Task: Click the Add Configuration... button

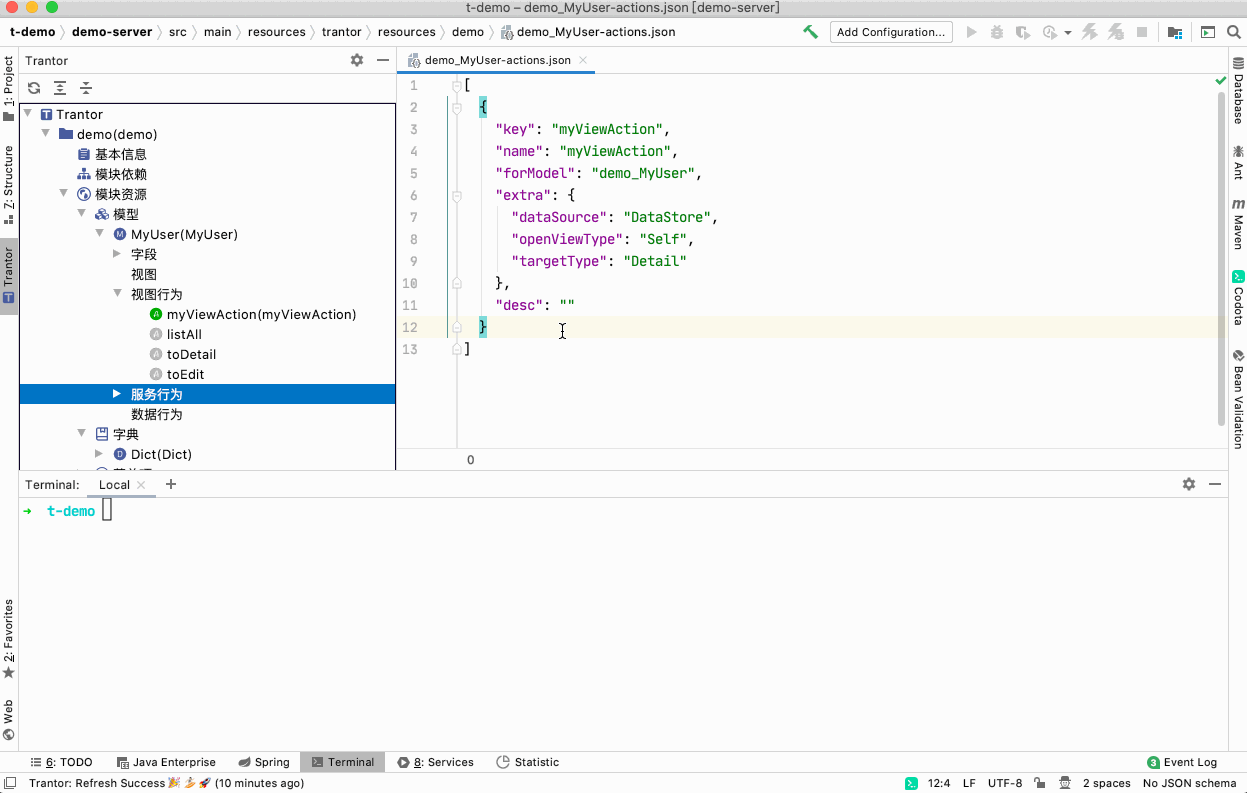Action: 891,32
